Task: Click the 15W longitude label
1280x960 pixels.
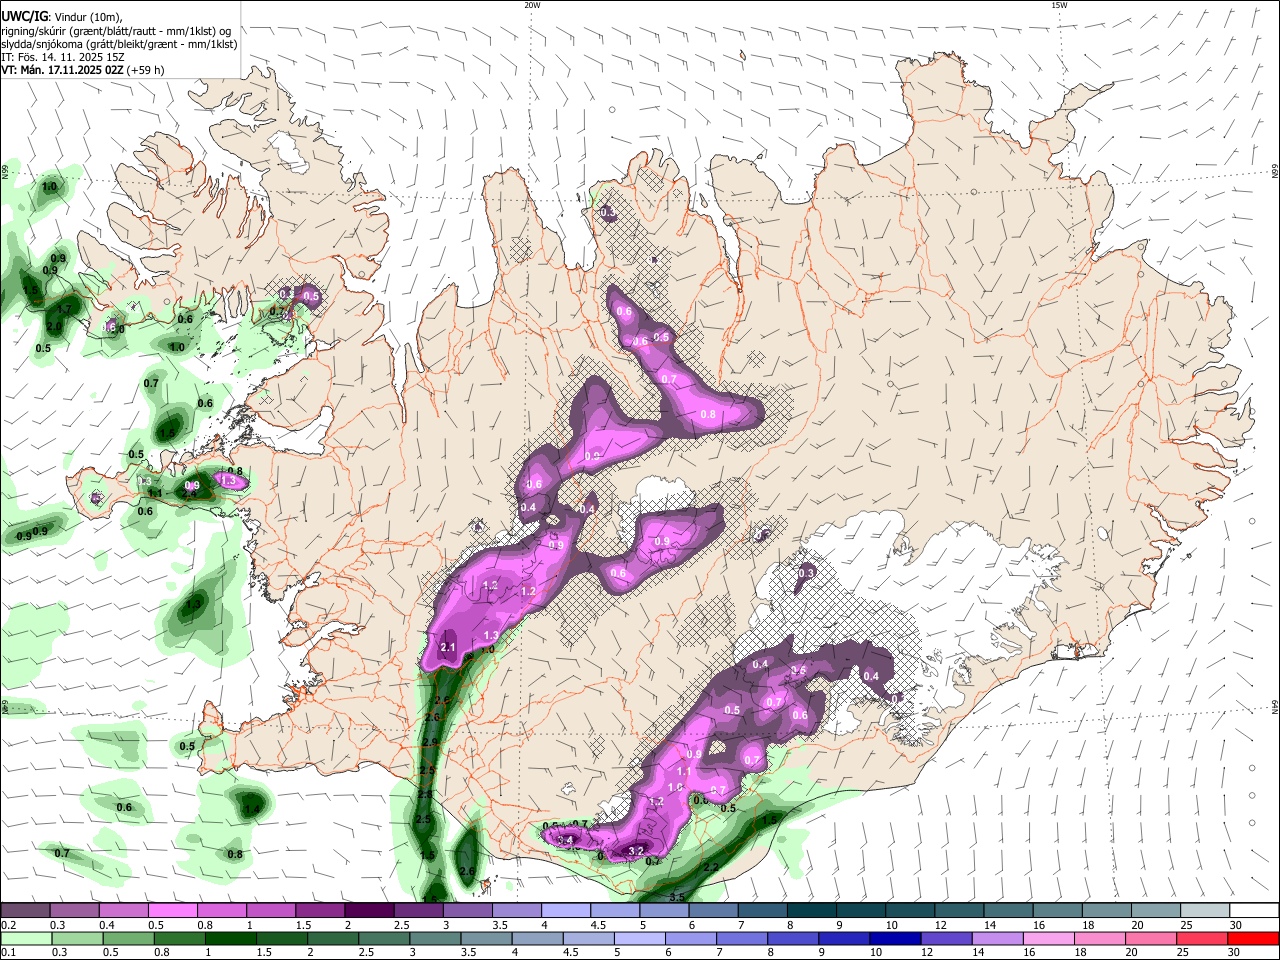Action: click(1059, 5)
